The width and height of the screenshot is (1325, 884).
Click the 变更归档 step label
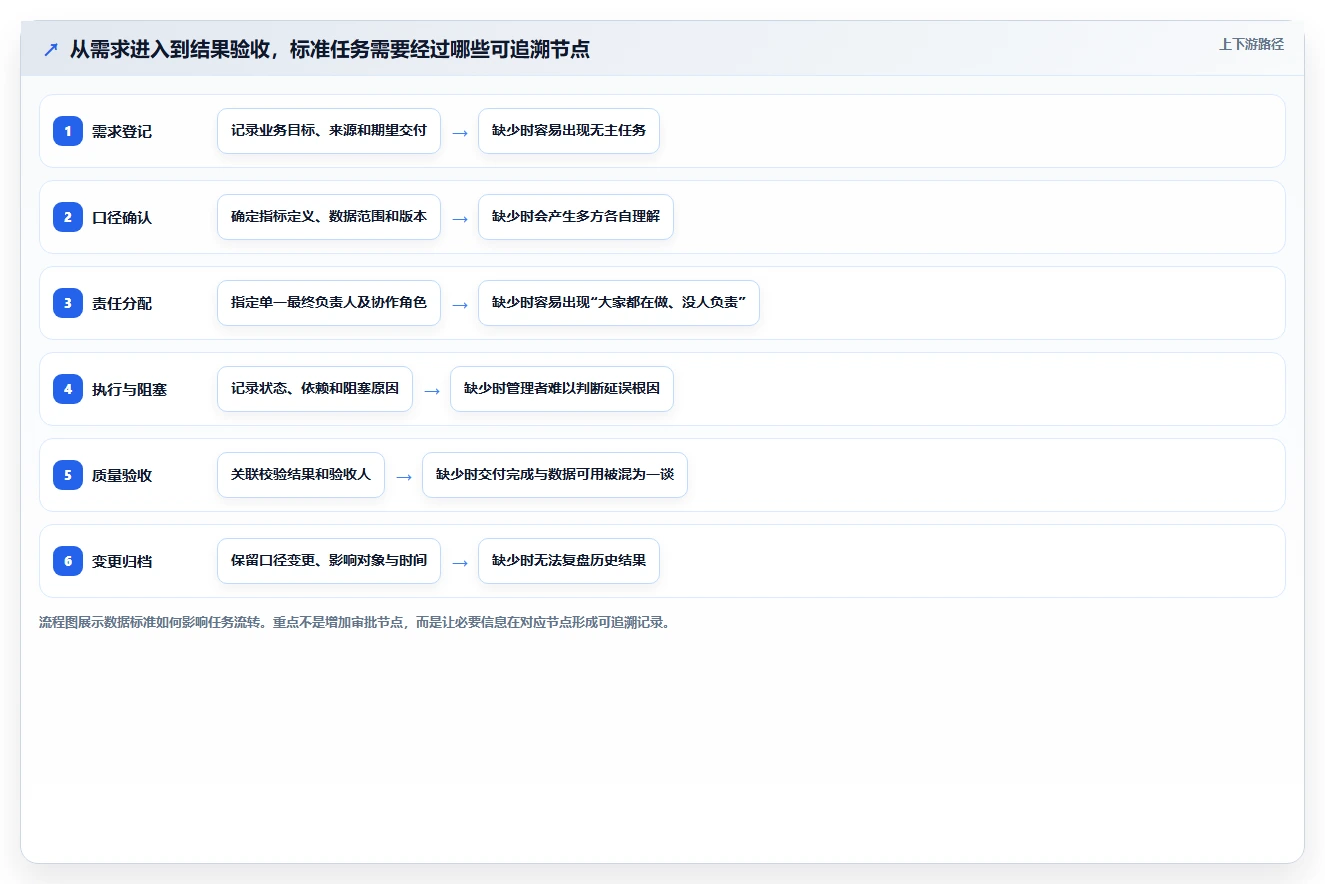point(122,562)
